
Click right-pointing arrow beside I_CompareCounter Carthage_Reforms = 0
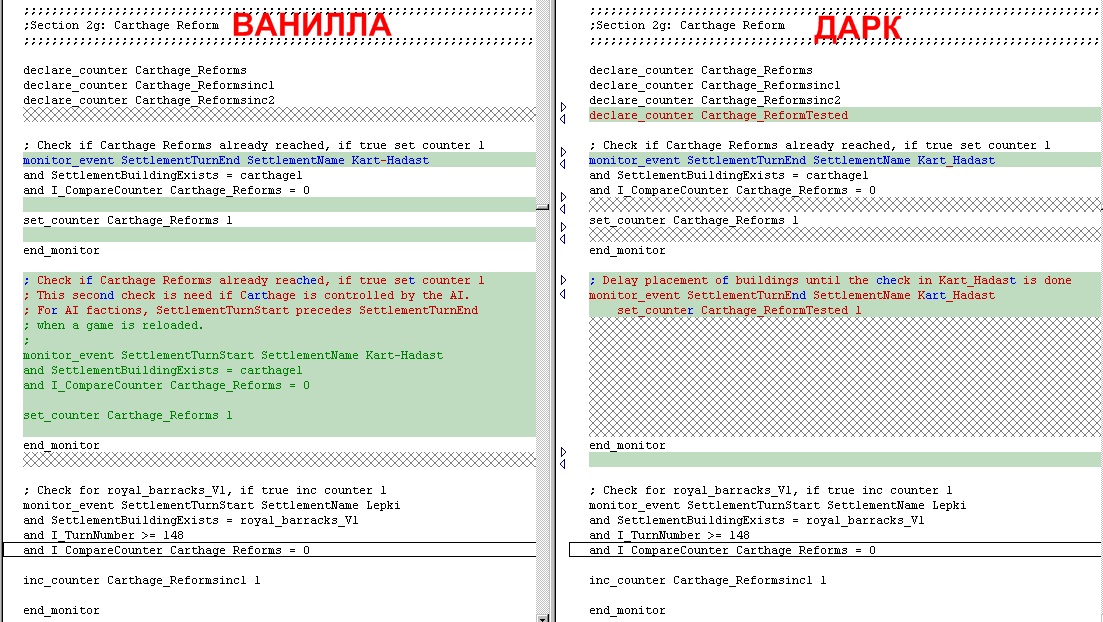coord(563,197)
